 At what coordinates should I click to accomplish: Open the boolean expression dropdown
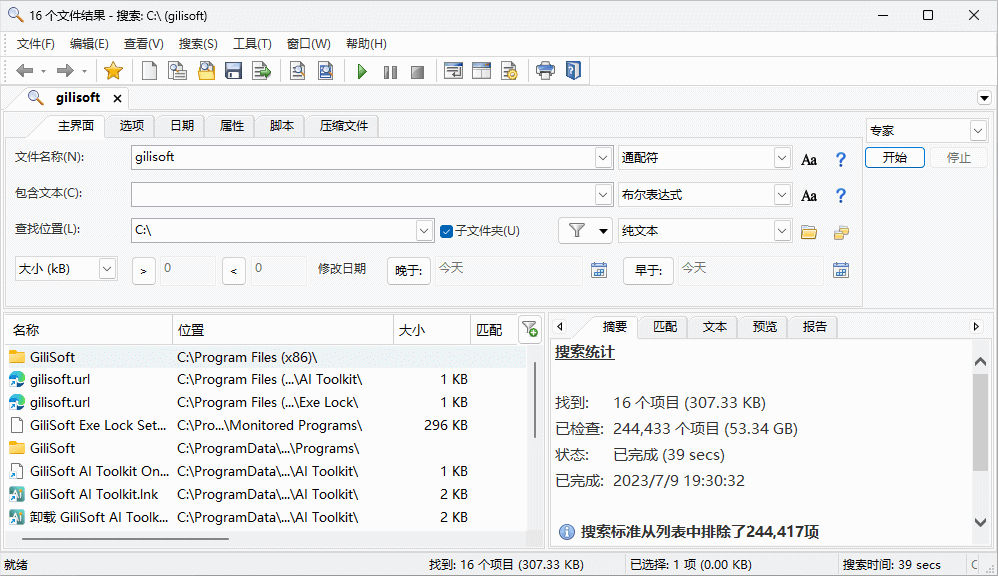[x=782, y=194]
